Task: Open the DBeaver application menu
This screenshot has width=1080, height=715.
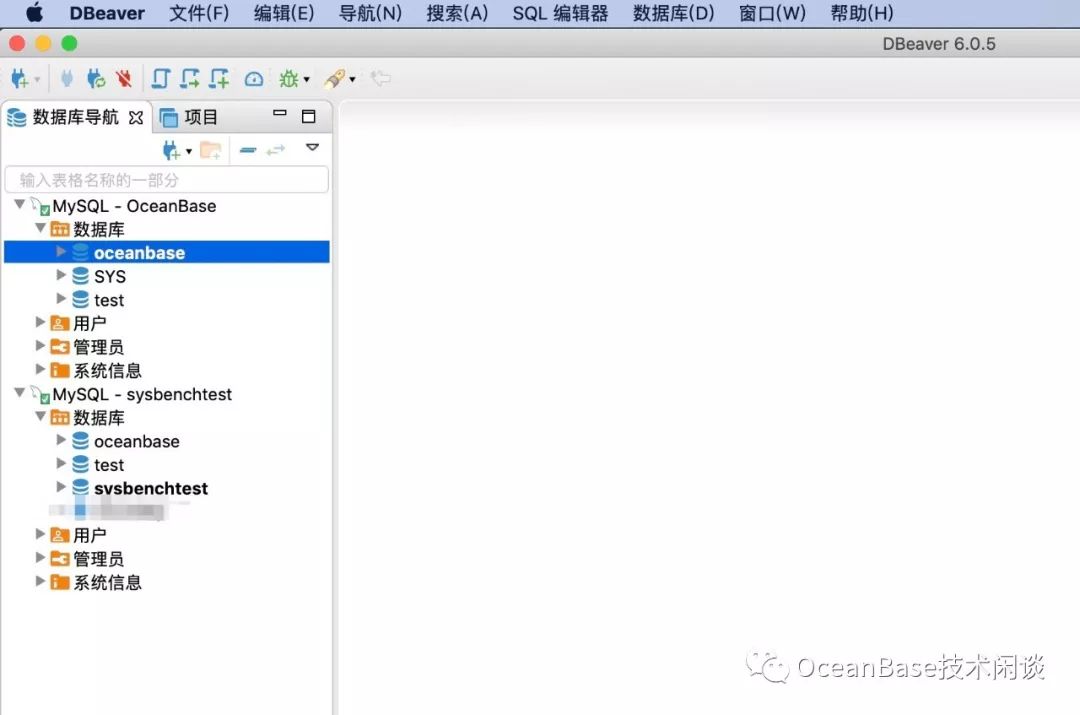Action: click(107, 13)
